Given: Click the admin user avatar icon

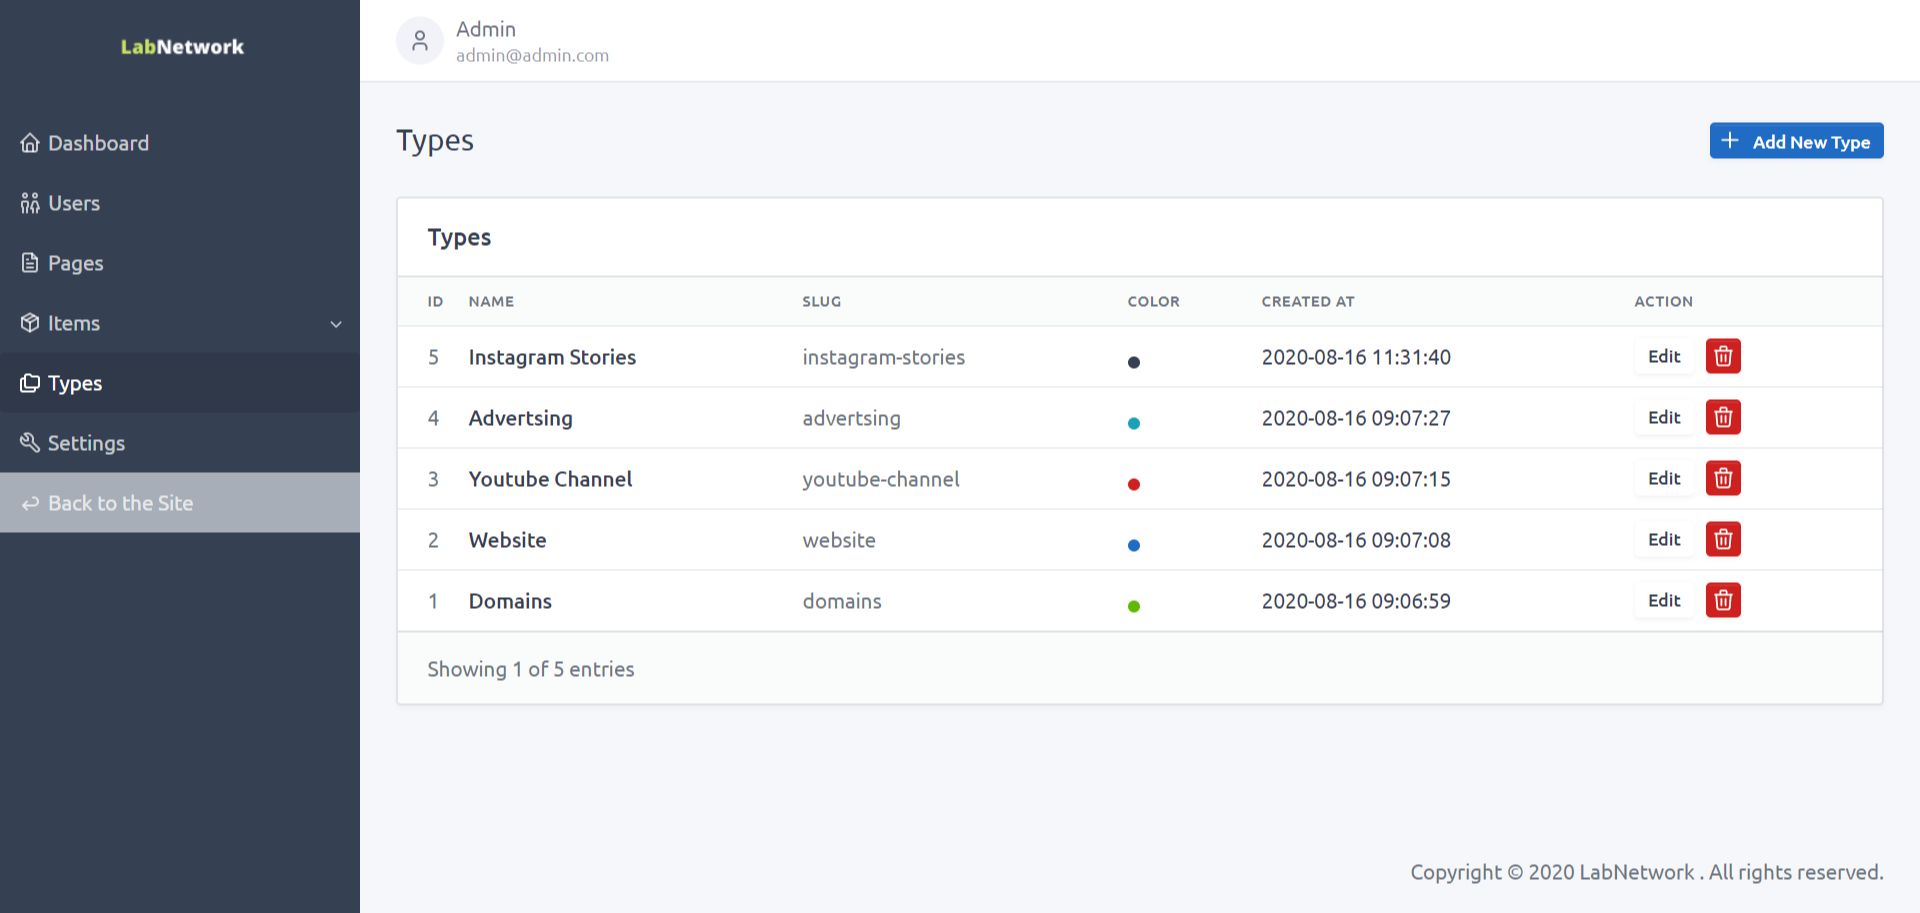Looking at the screenshot, I should coord(420,41).
